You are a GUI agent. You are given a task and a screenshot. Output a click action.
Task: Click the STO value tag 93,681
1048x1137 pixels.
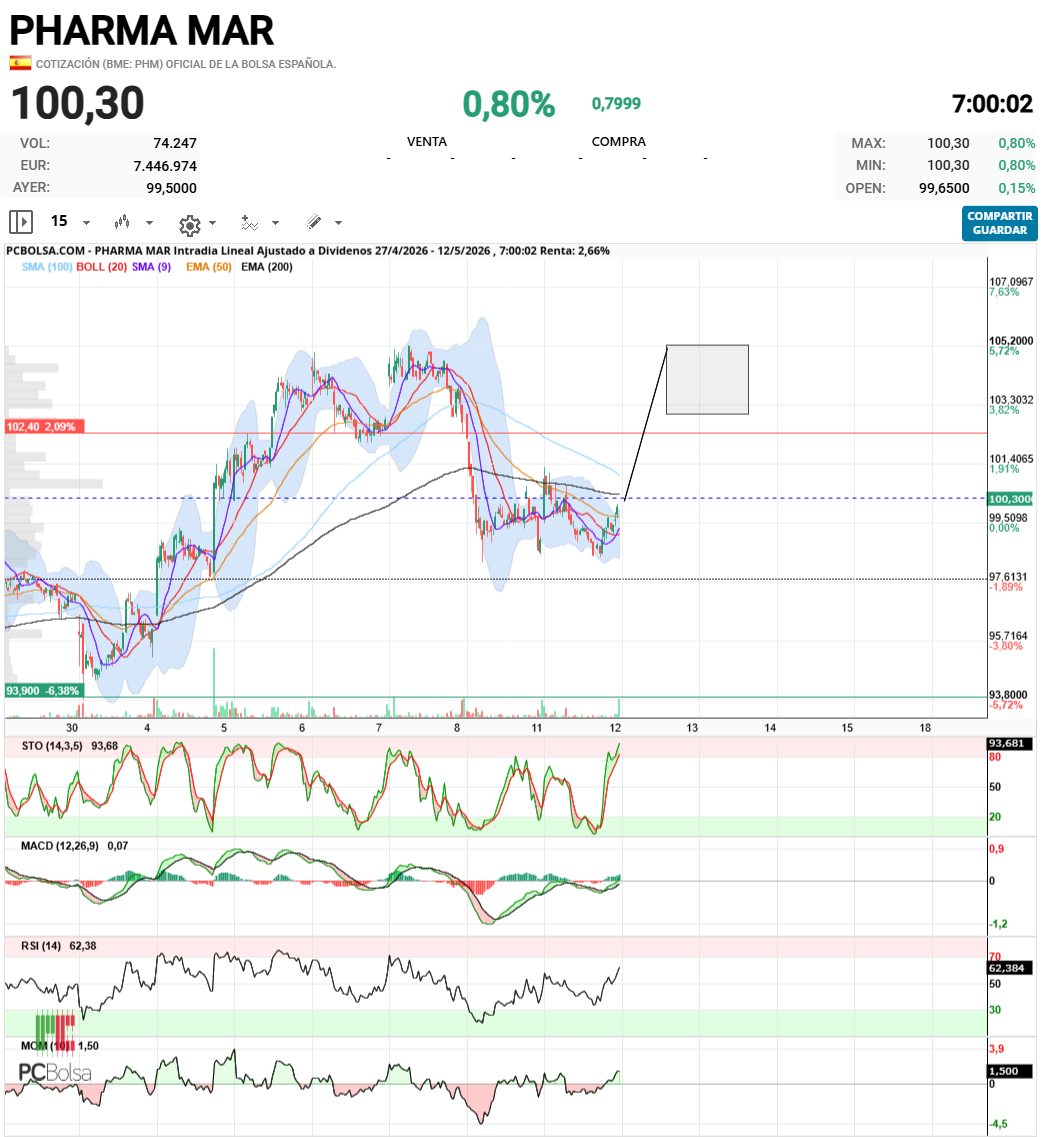[1010, 743]
